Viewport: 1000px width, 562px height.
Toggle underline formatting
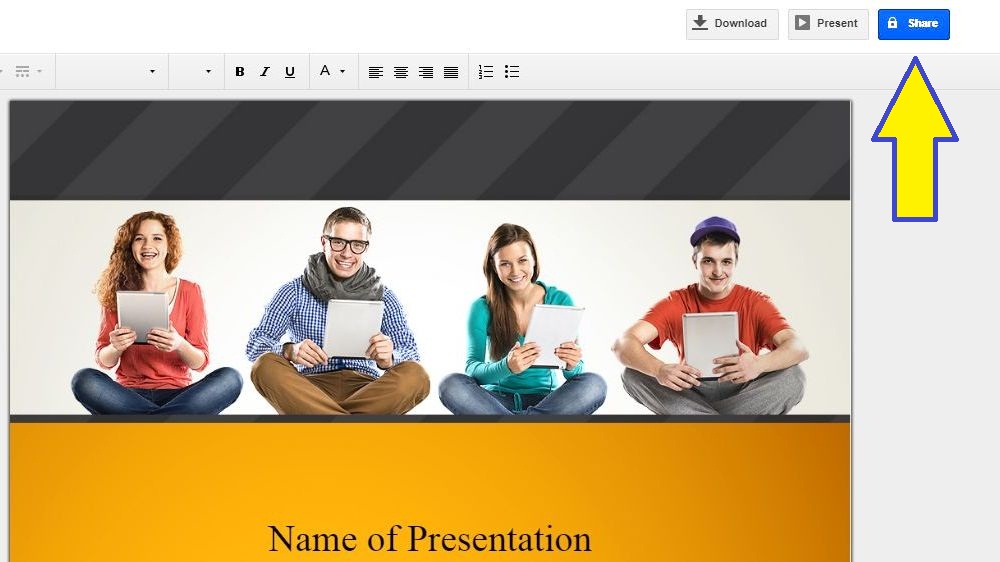(x=290, y=72)
